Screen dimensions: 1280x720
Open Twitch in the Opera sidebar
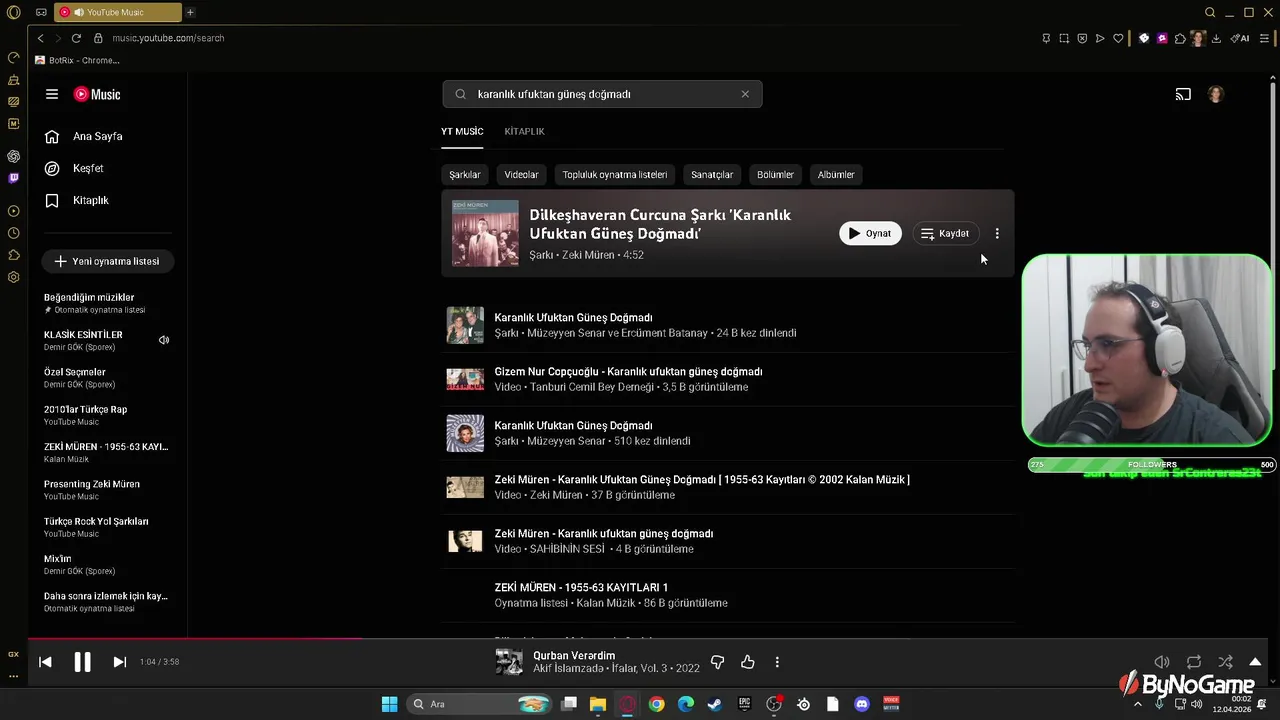(13, 178)
